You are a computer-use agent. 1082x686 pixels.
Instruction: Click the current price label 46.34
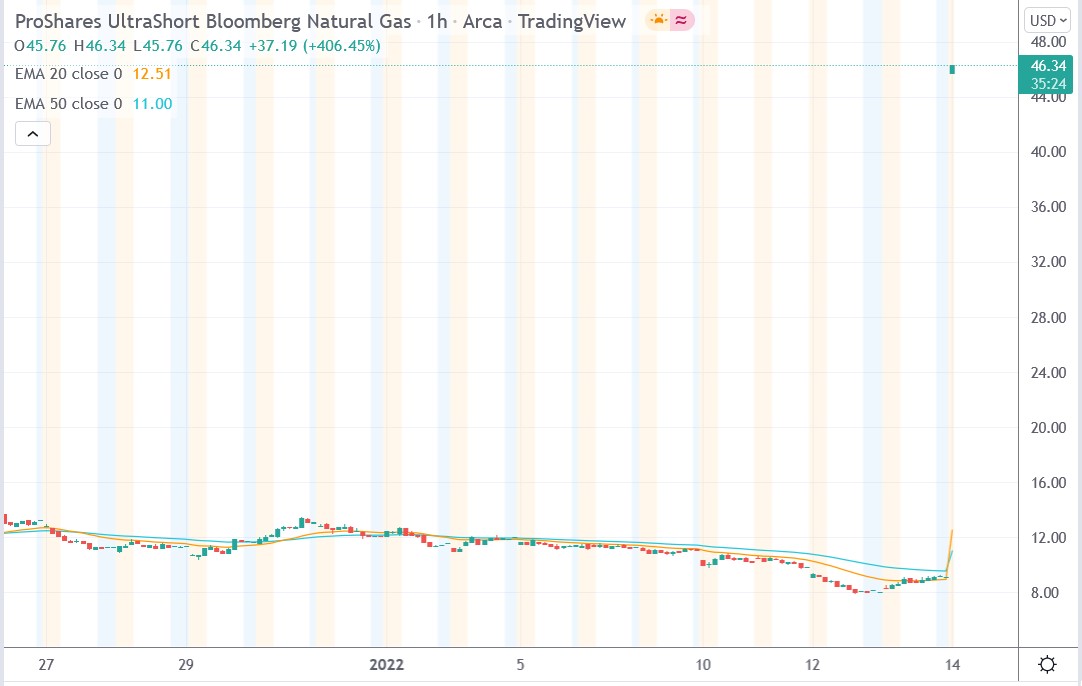[1047, 66]
